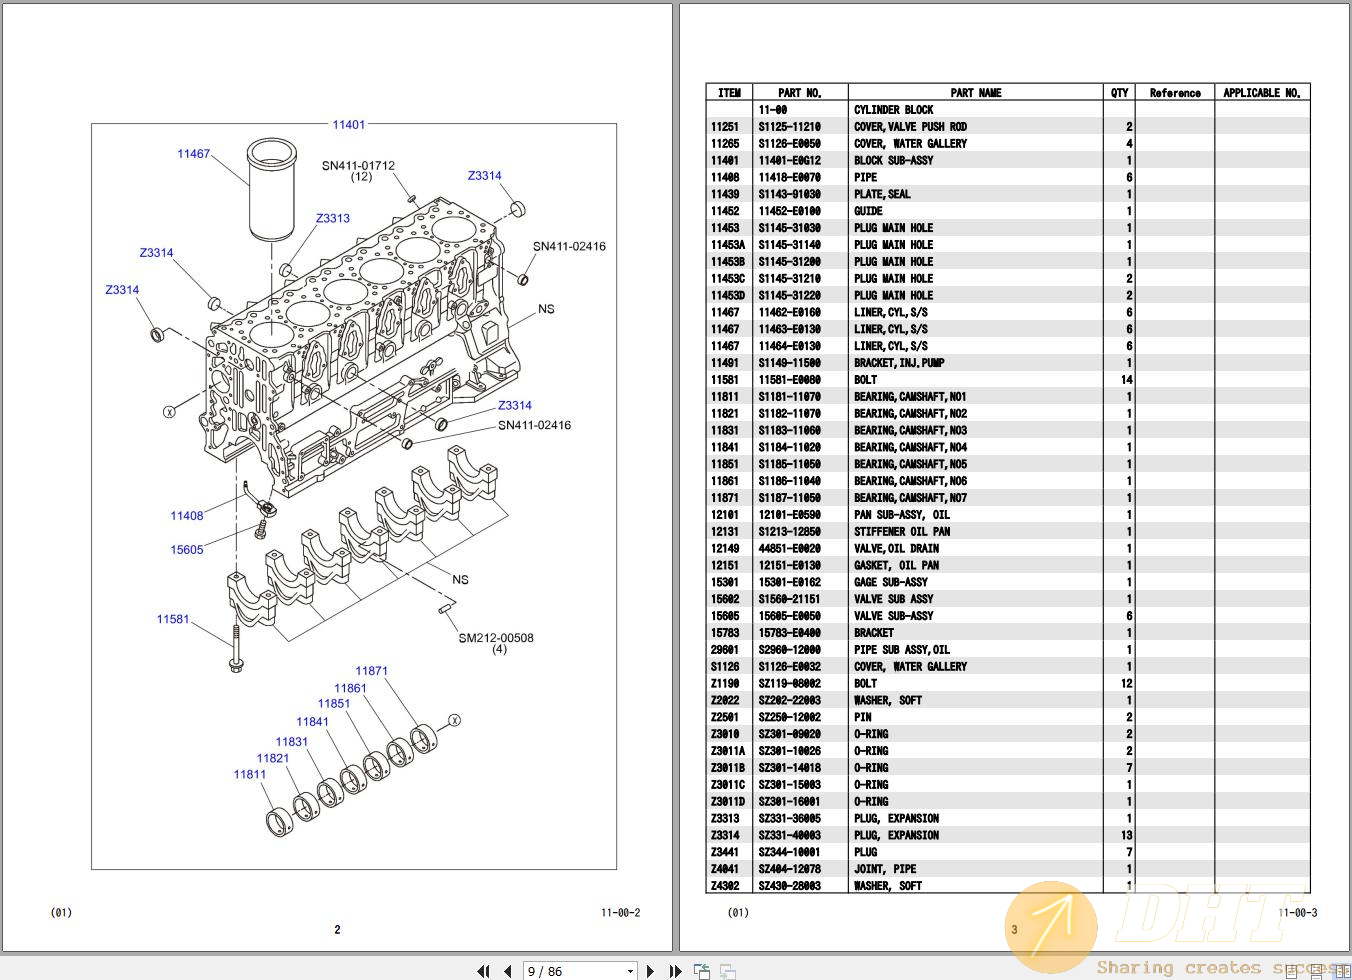Click part number 11418-E0070
Image resolution: width=1352 pixels, height=980 pixels.
[790, 177]
